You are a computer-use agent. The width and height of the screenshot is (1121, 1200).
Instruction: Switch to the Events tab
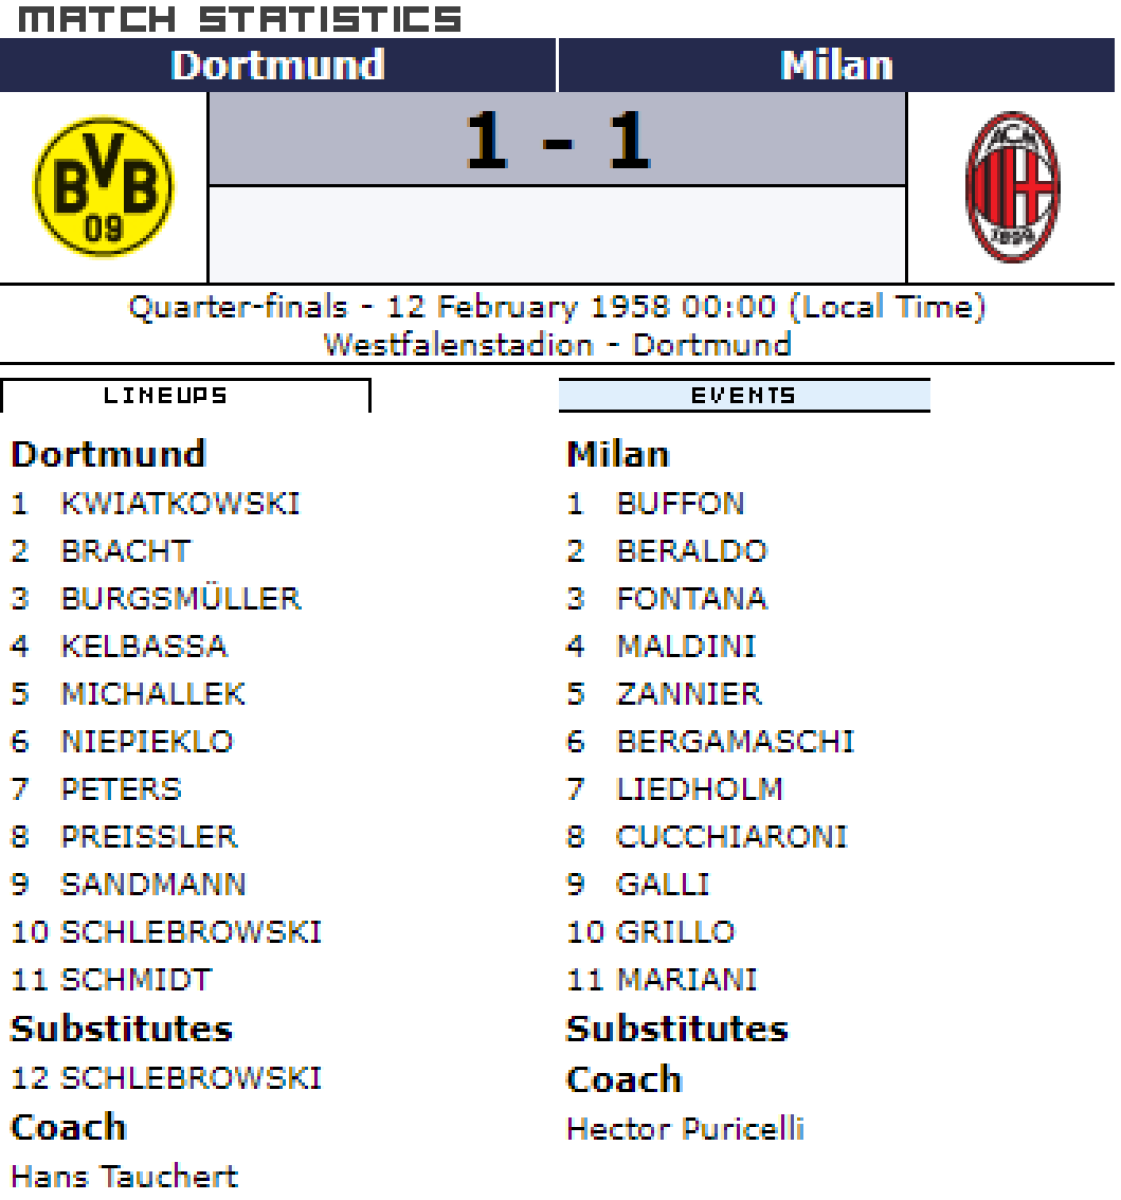pos(744,396)
